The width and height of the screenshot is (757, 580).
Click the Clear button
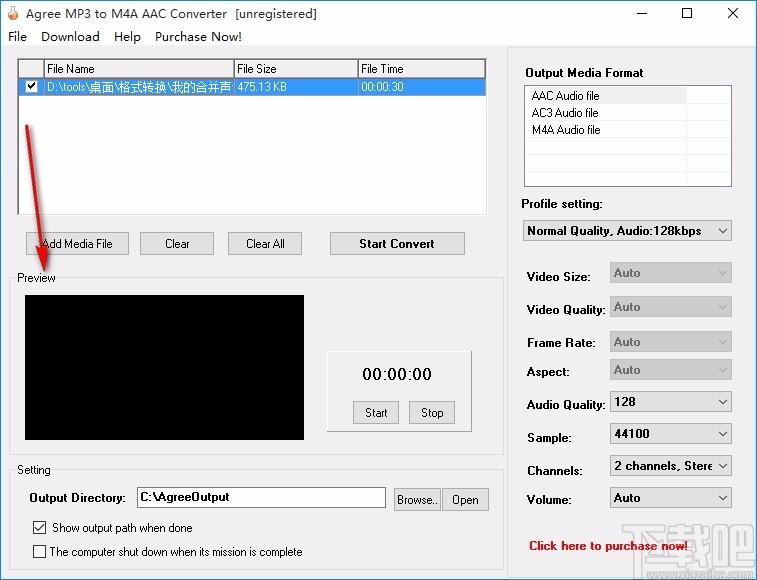(x=177, y=243)
